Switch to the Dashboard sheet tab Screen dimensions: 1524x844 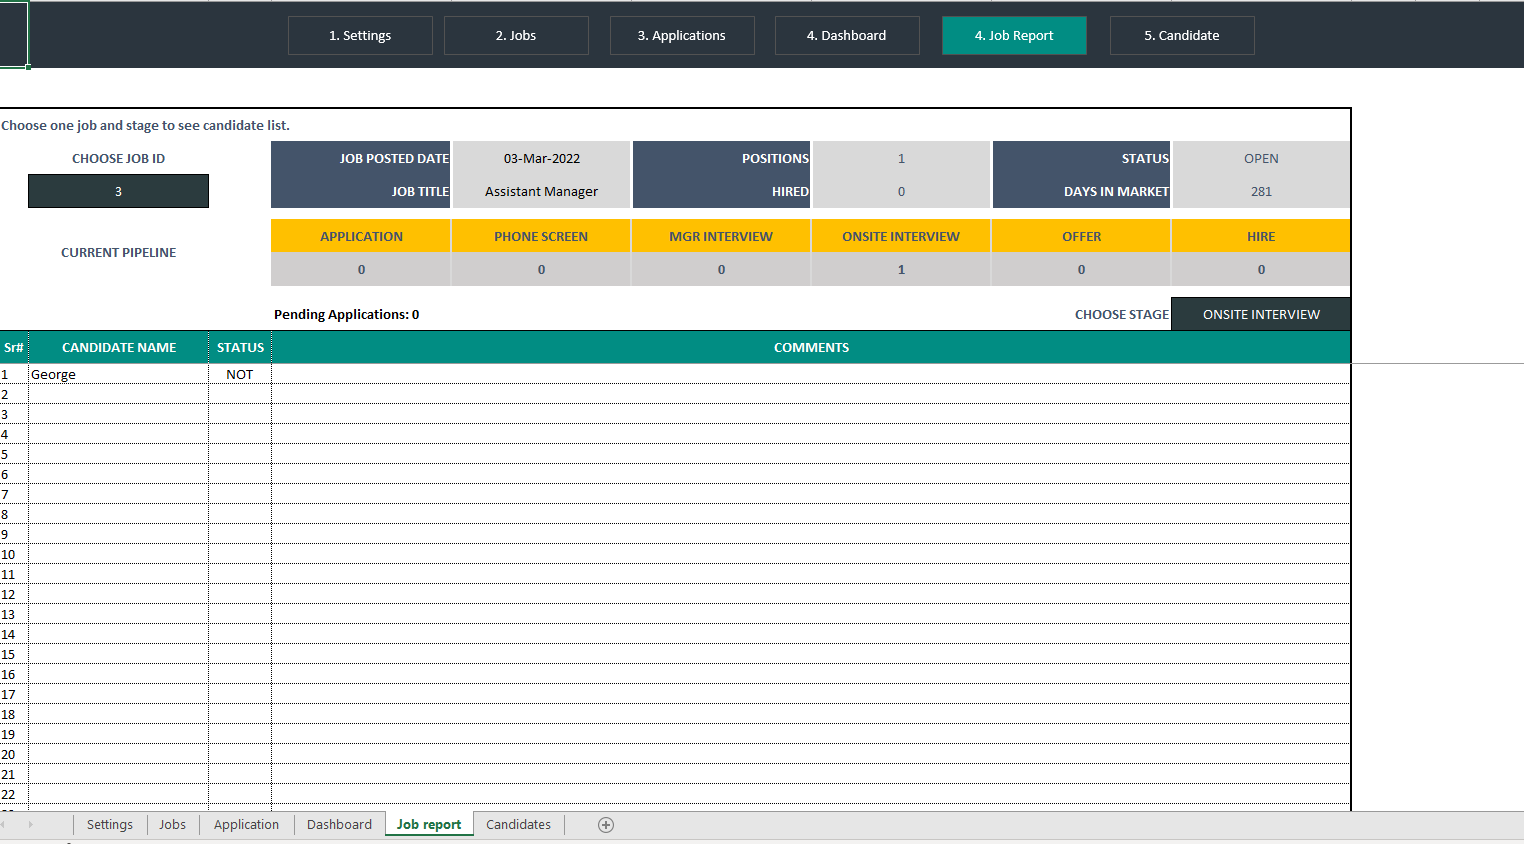click(339, 824)
